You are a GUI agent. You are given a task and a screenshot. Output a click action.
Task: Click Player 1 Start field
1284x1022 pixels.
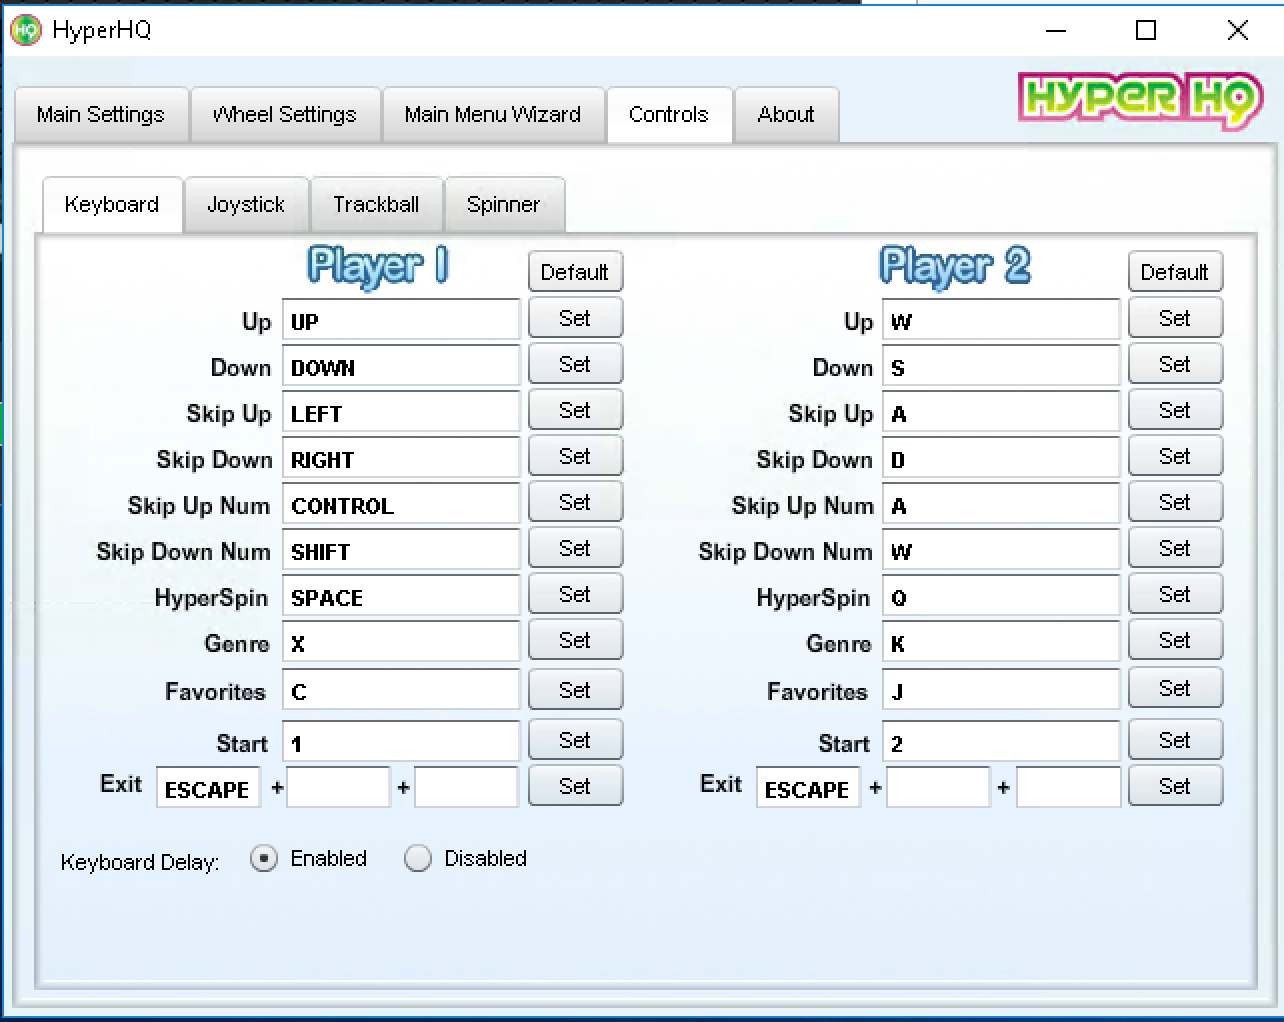tap(401, 742)
